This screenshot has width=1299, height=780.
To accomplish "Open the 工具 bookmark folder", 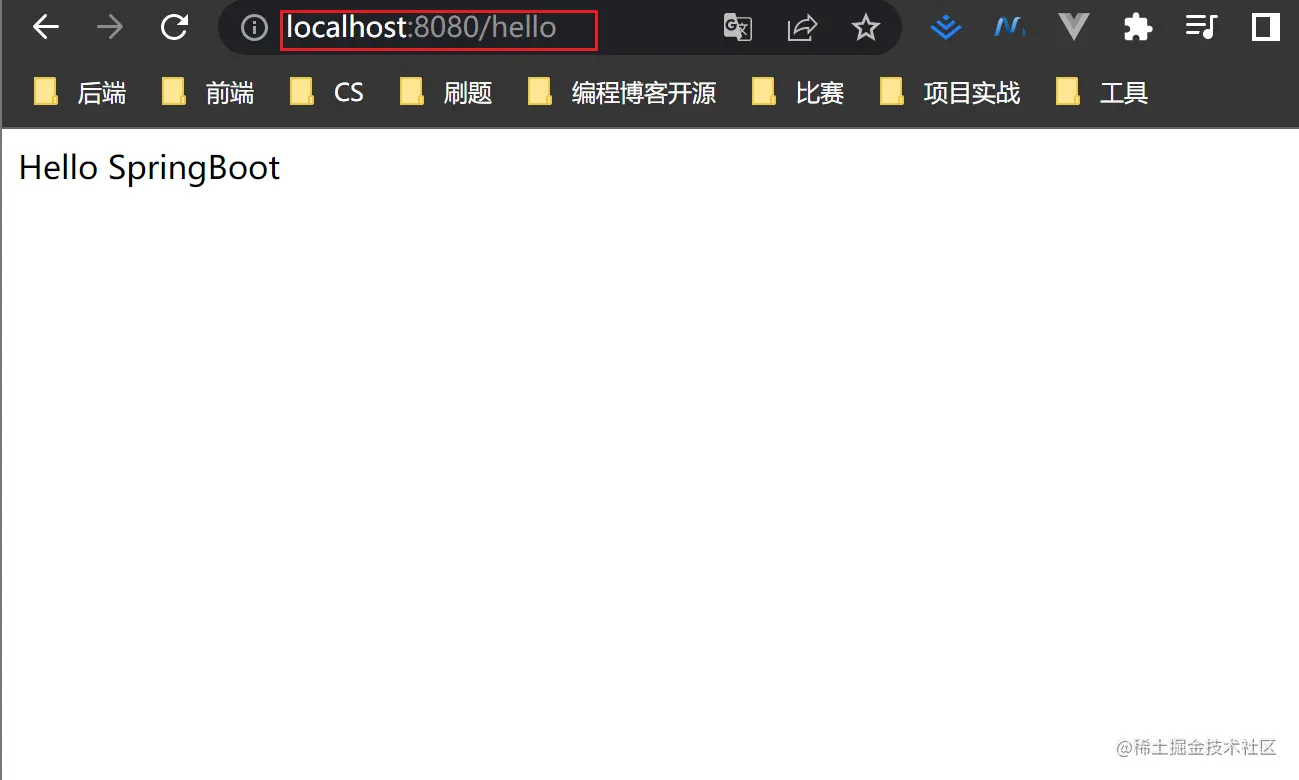I will pyautogui.click(x=1102, y=93).
